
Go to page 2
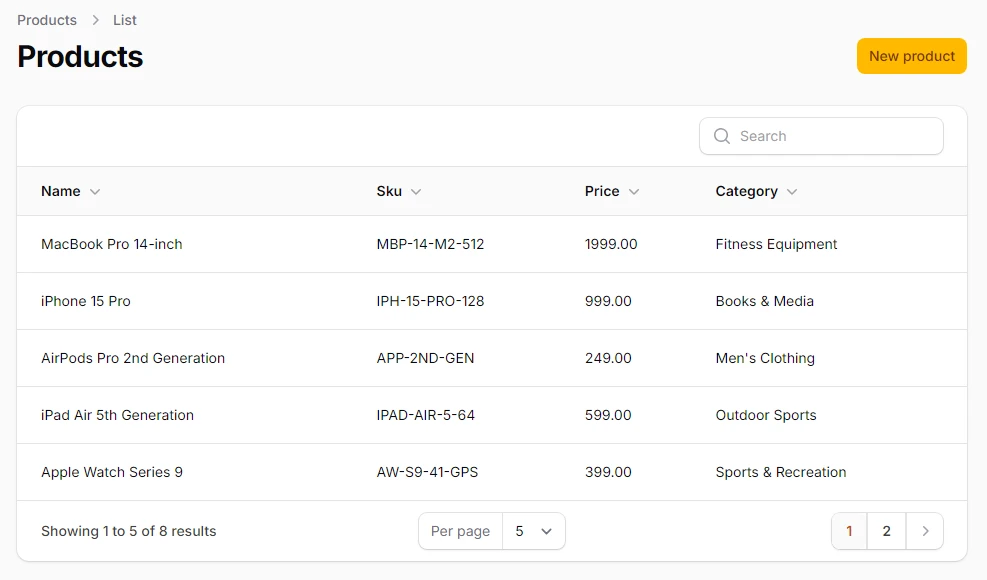point(886,532)
